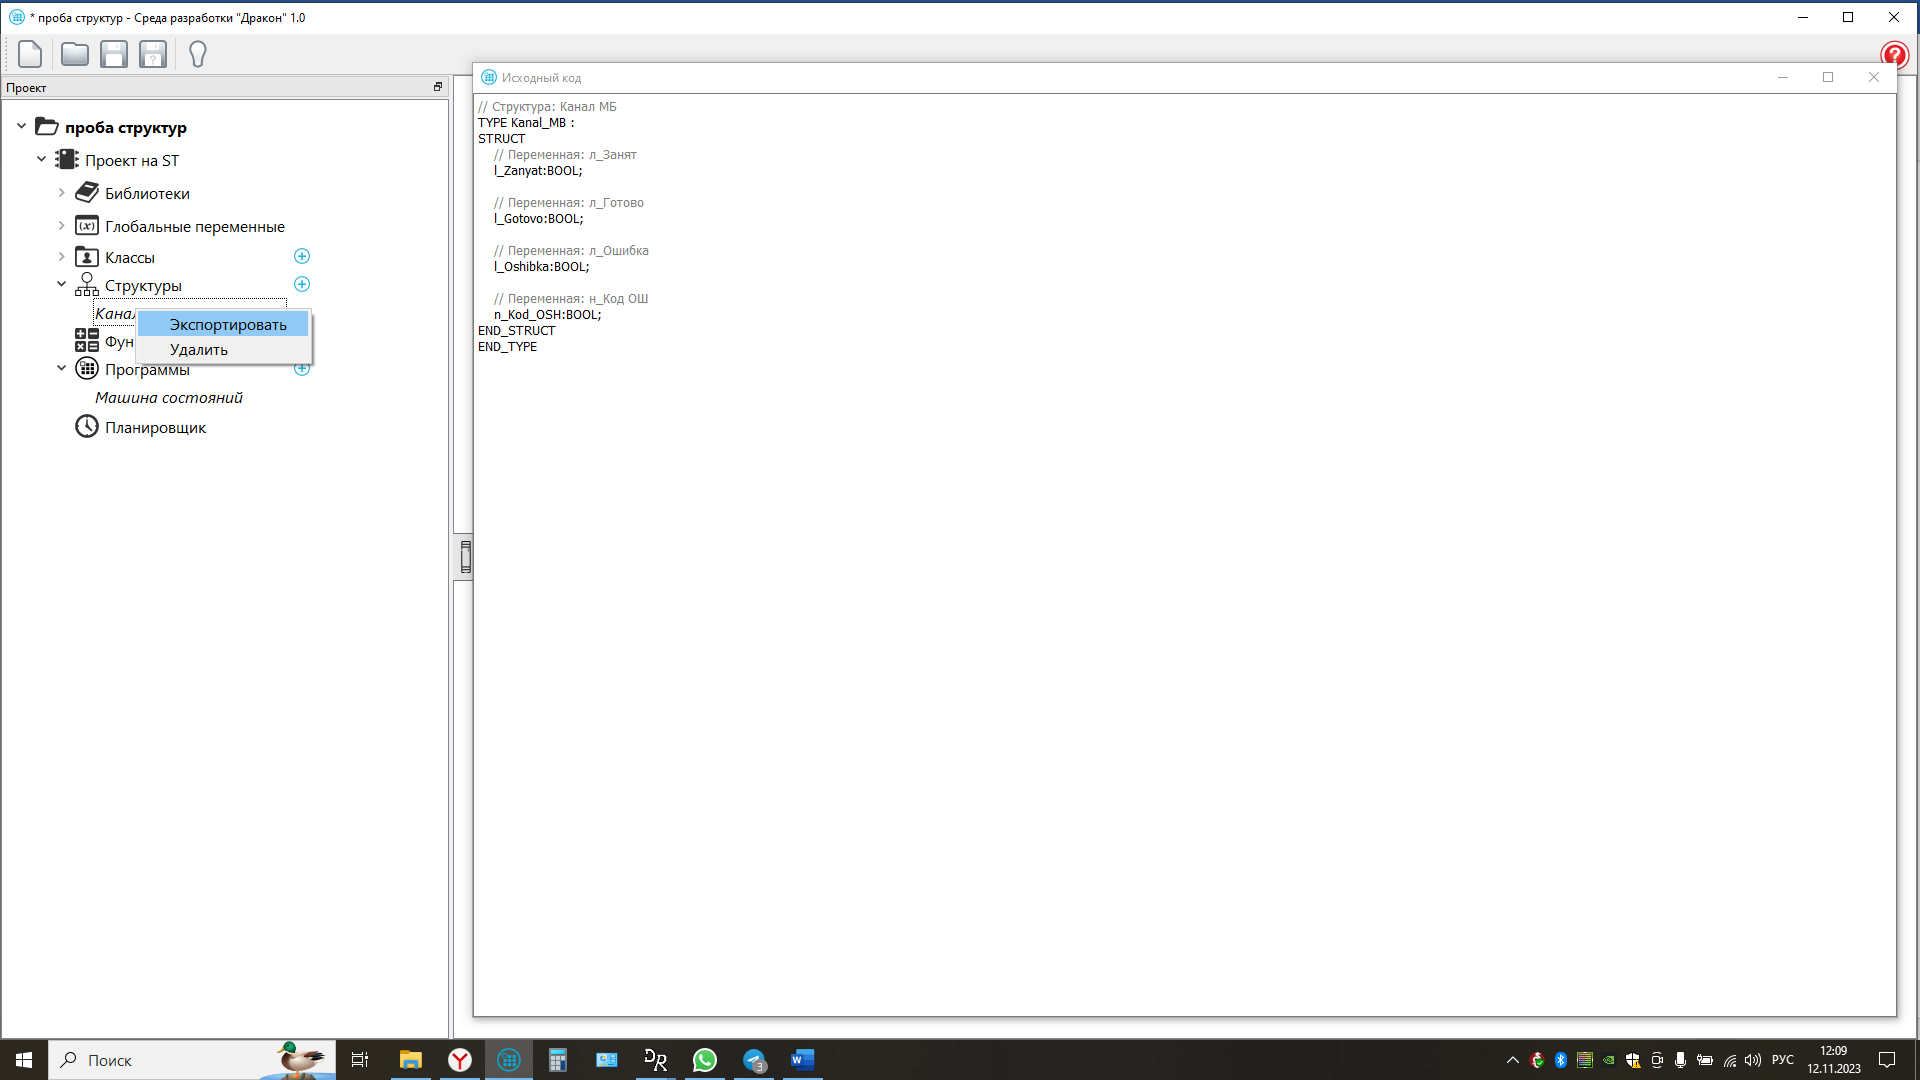
Task: Choose Экспортировать in the context menu
Action: point(227,325)
